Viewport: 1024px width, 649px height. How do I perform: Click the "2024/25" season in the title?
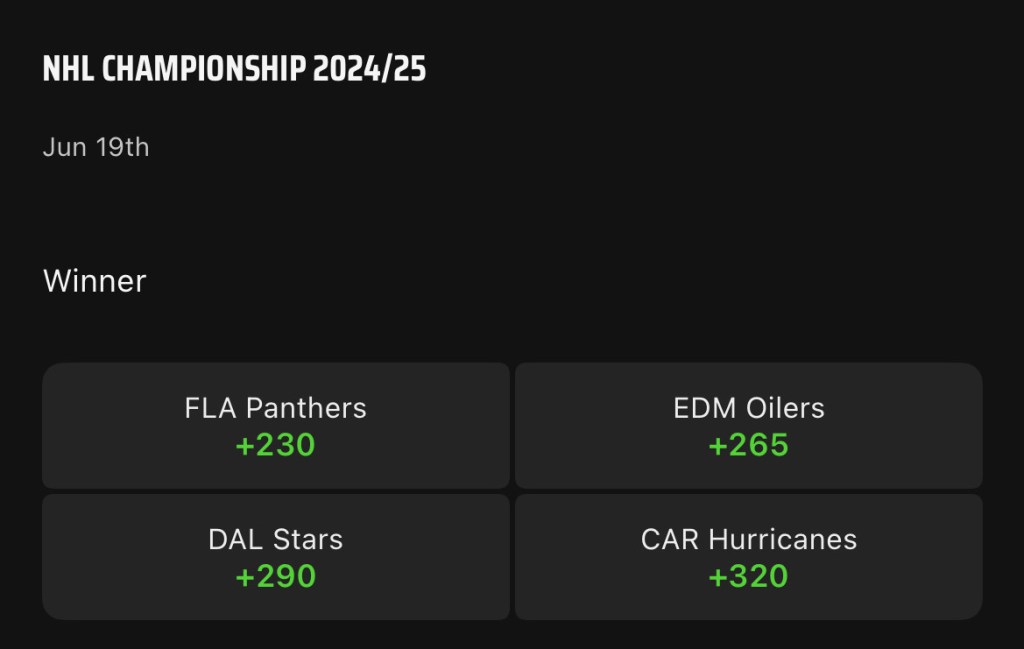point(369,69)
